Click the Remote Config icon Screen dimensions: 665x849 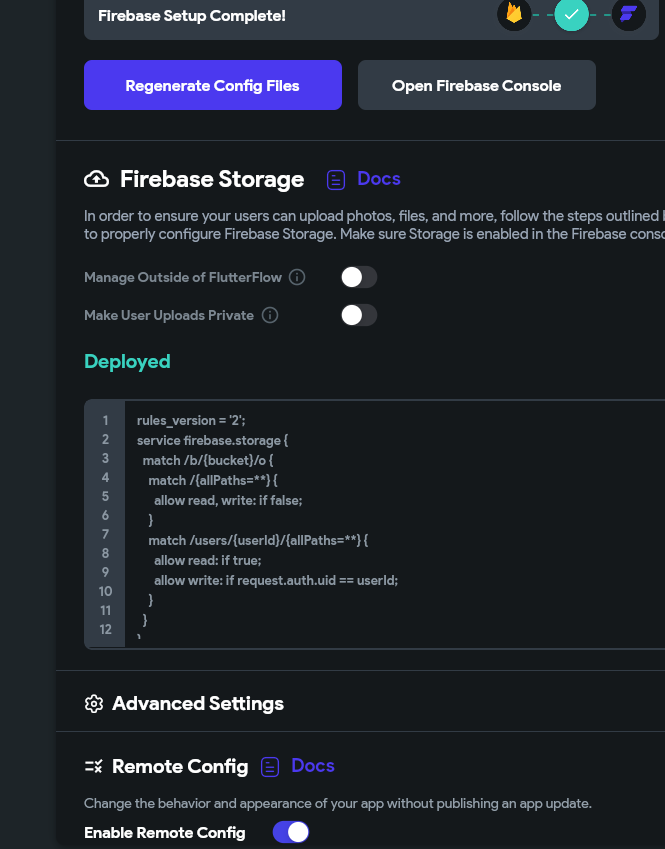coord(94,766)
